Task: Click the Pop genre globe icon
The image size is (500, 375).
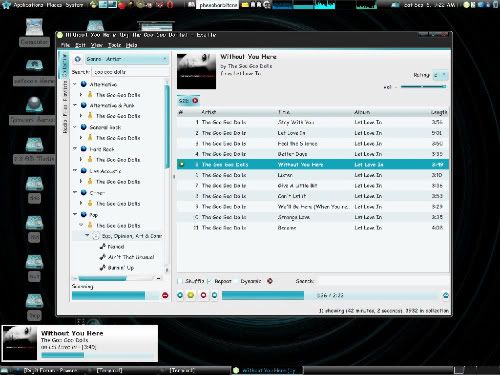Action: tap(84, 214)
